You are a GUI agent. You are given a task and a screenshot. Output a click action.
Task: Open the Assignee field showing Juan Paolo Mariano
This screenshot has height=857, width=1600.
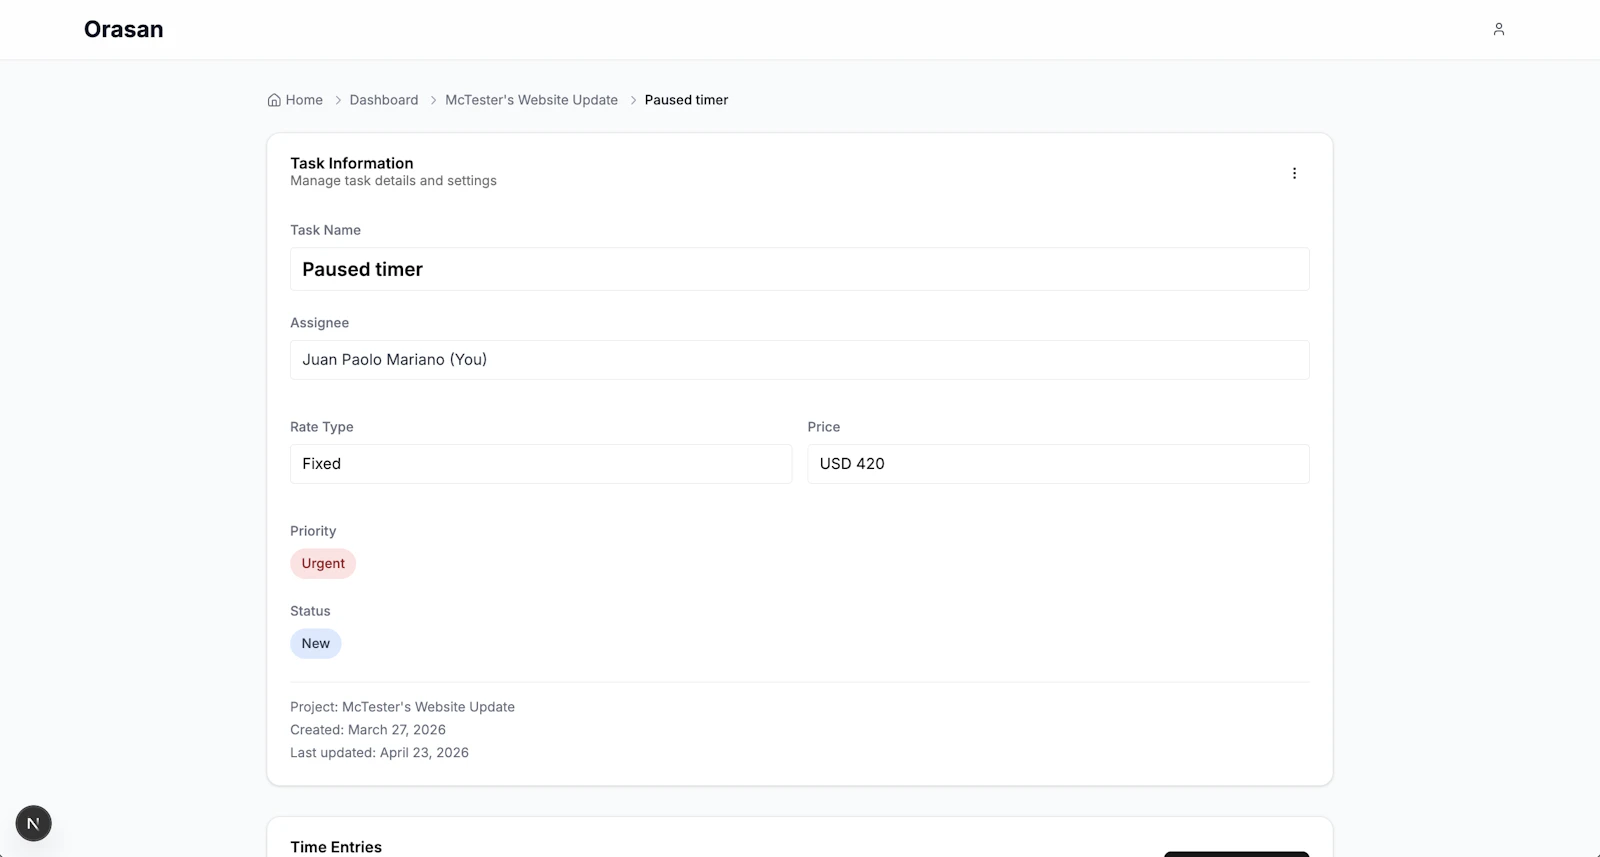click(799, 360)
